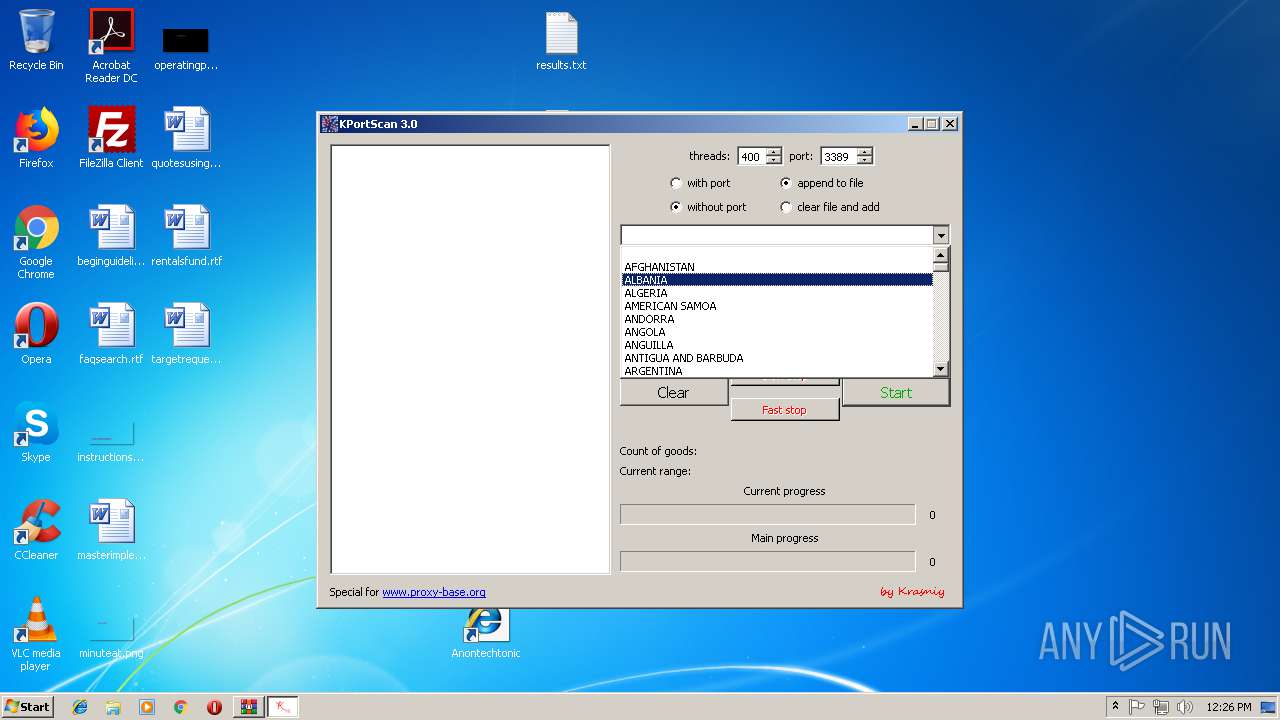
Task: Increase port spinner value
Action: 865,152
